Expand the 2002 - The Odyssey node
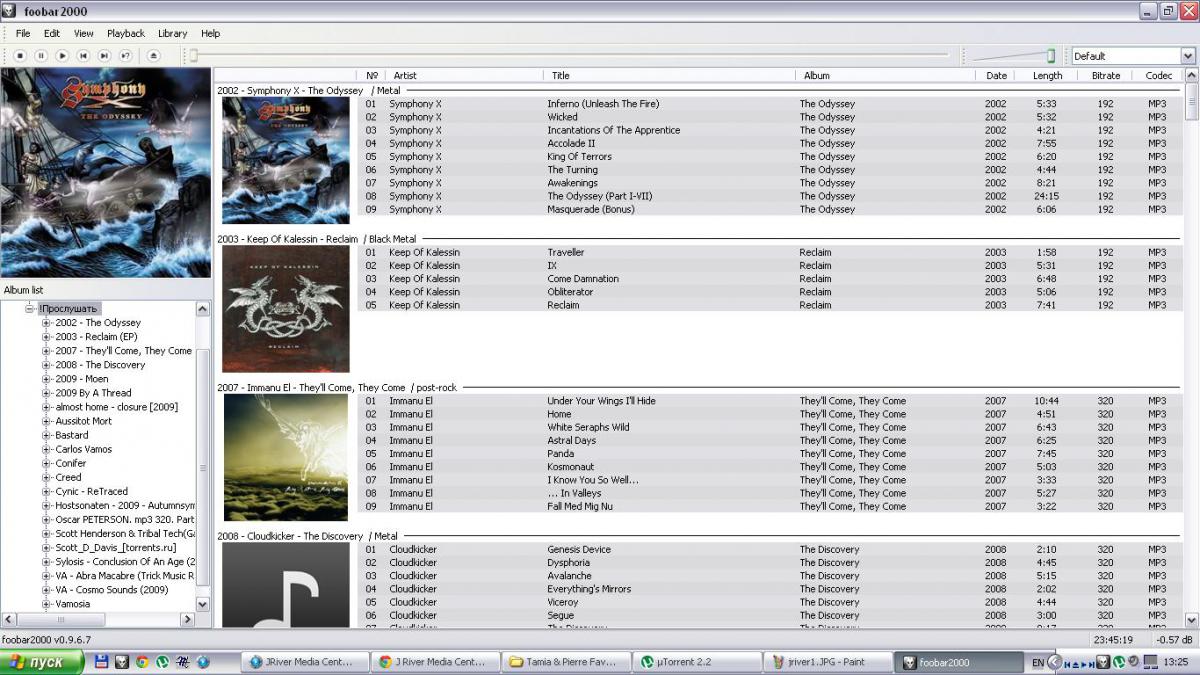 46,323
